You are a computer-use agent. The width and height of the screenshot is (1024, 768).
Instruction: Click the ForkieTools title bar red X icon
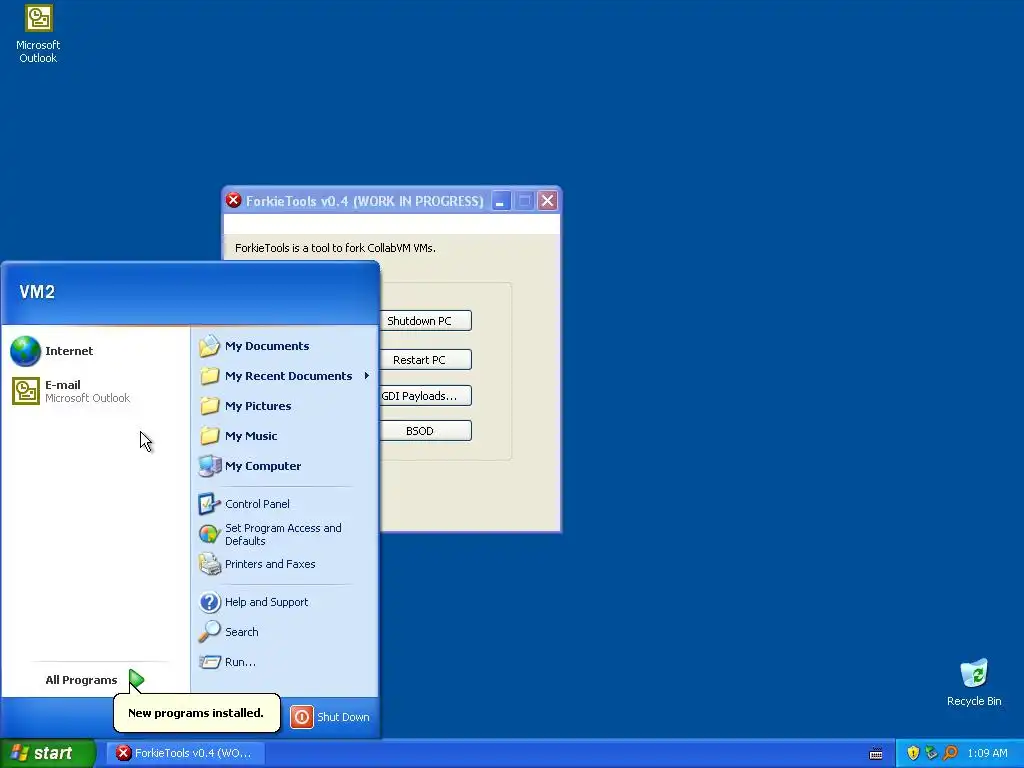(x=234, y=200)
